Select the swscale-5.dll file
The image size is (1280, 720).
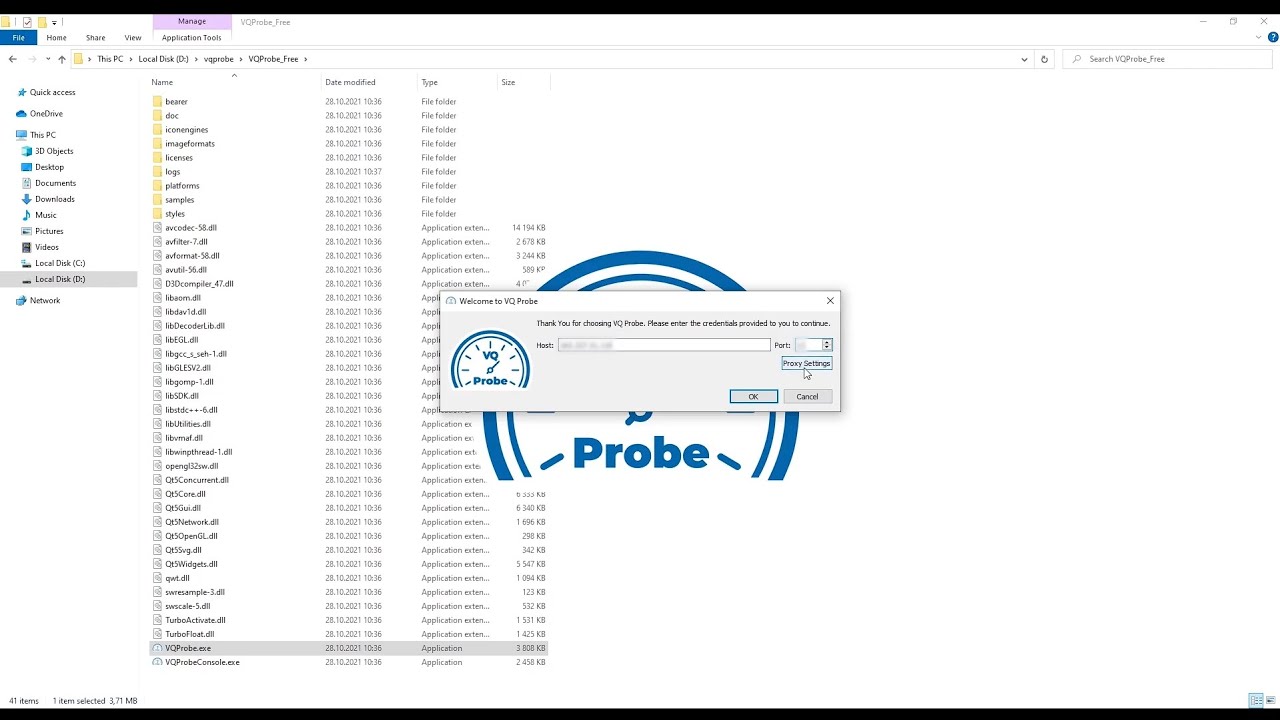(188, 606)
